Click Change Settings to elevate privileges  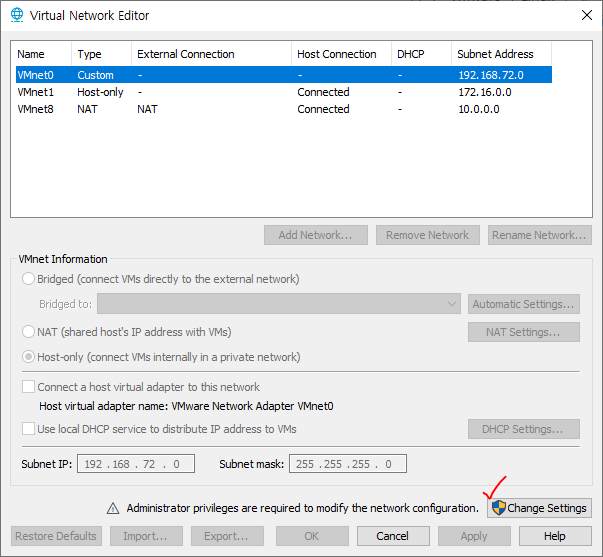[x=539, y=508]
